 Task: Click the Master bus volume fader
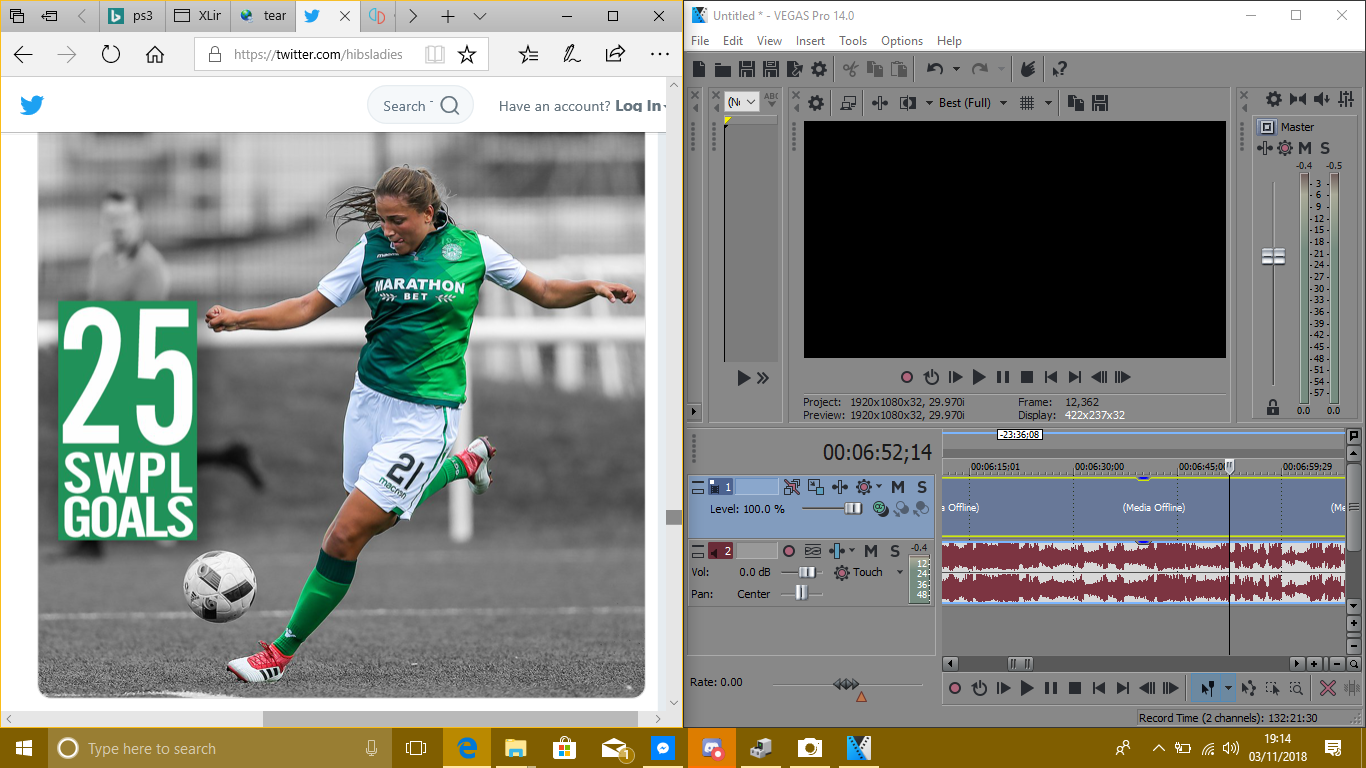[1273, 256]
